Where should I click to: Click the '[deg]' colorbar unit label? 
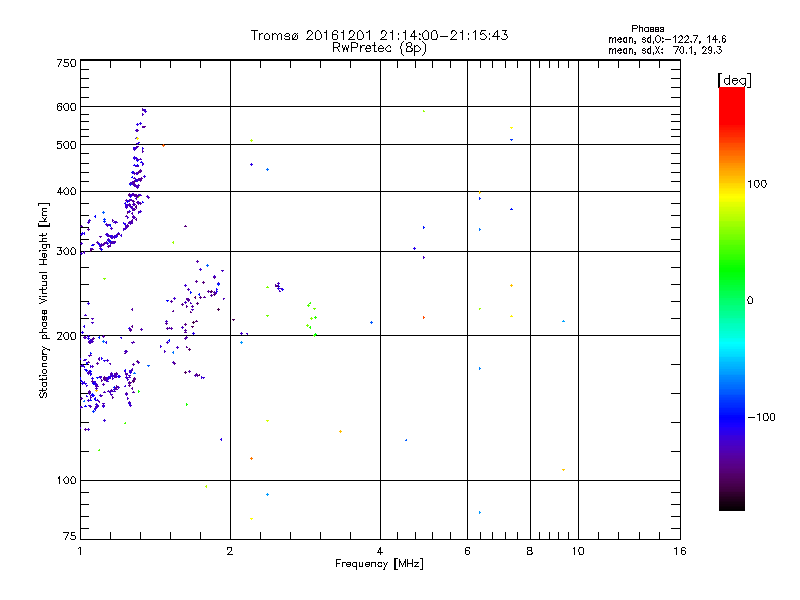point(734,80)
